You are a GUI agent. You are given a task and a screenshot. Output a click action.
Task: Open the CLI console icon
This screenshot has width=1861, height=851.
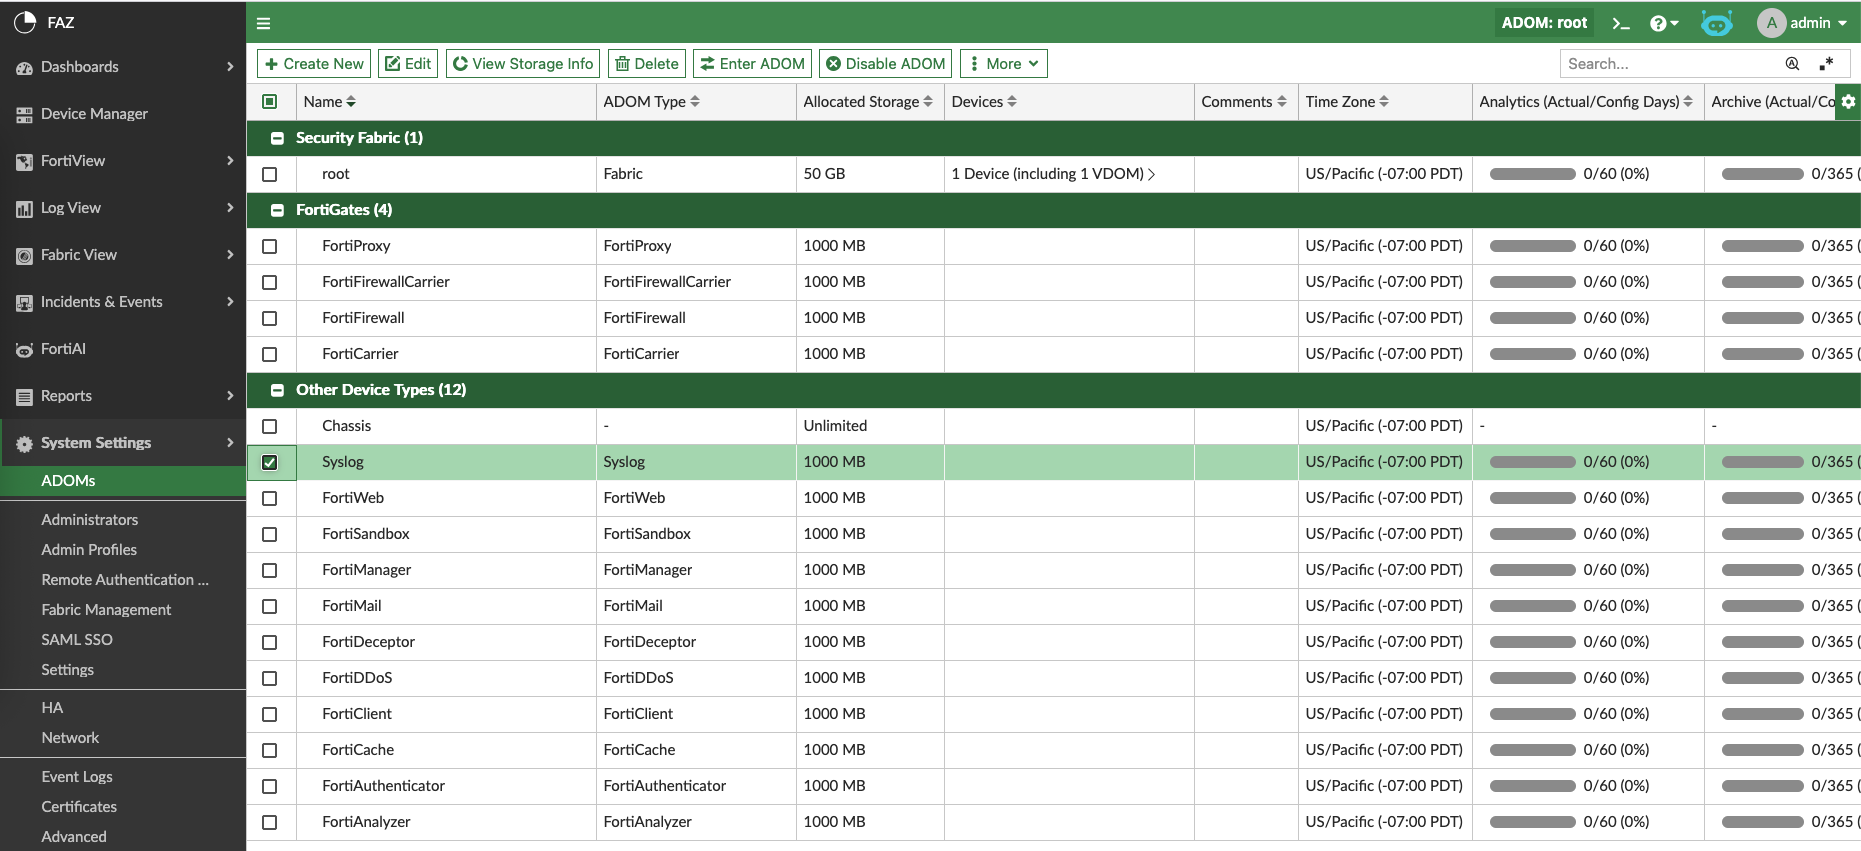click(1620, 23)
